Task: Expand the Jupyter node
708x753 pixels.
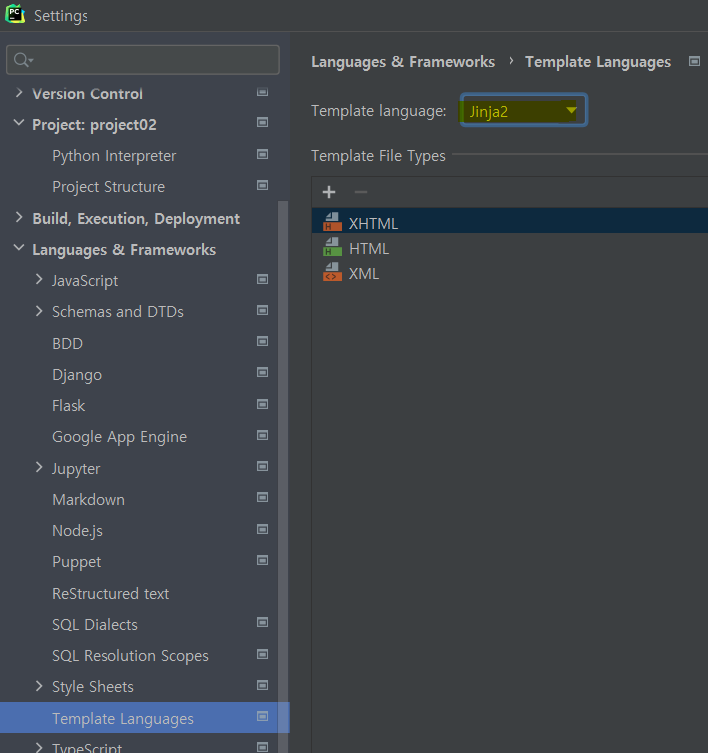Action: pyautogui.click(x=39, y=467)
